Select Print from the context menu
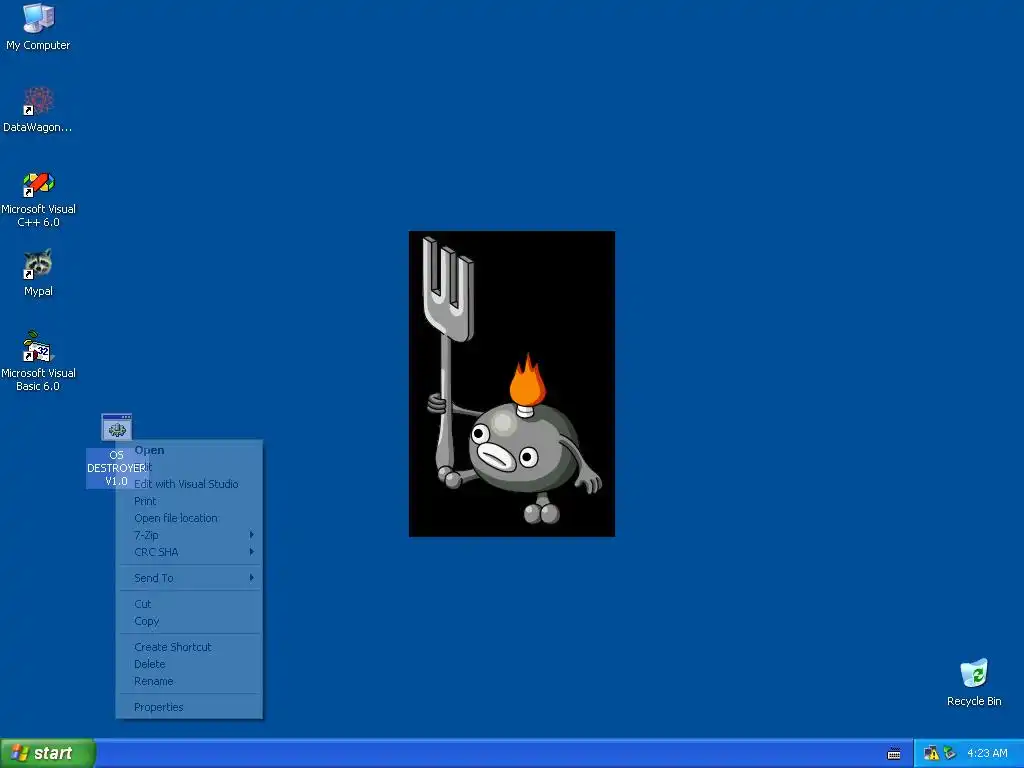 point(189,501)
